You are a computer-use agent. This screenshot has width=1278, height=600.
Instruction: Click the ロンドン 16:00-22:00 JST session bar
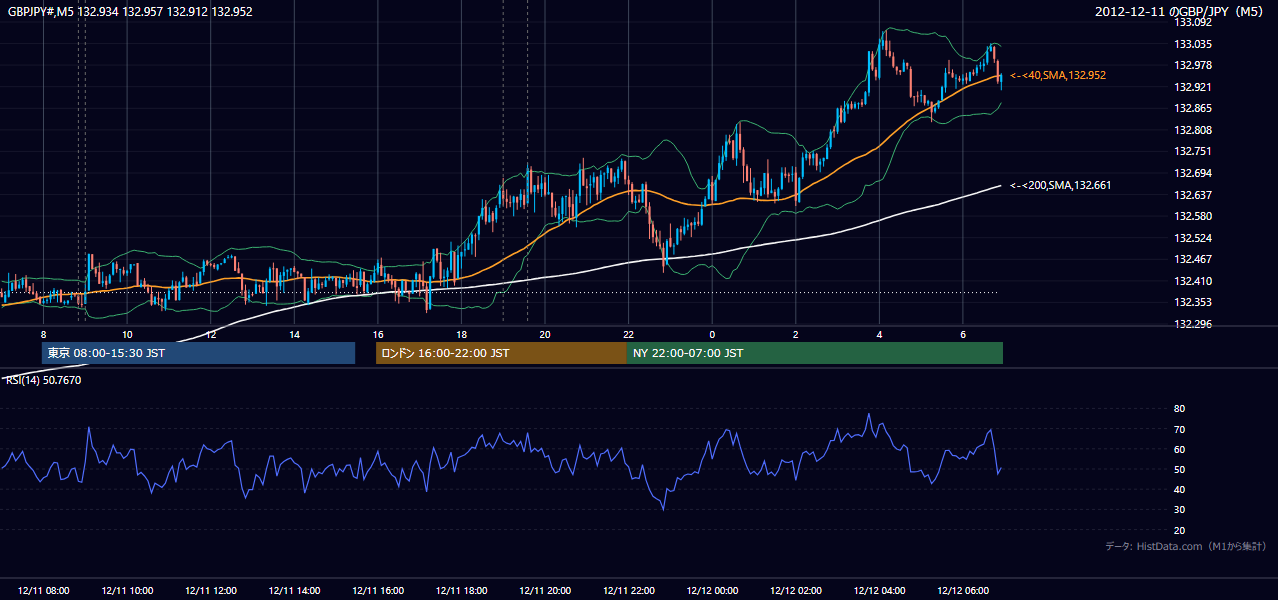(x=501, y=353)
